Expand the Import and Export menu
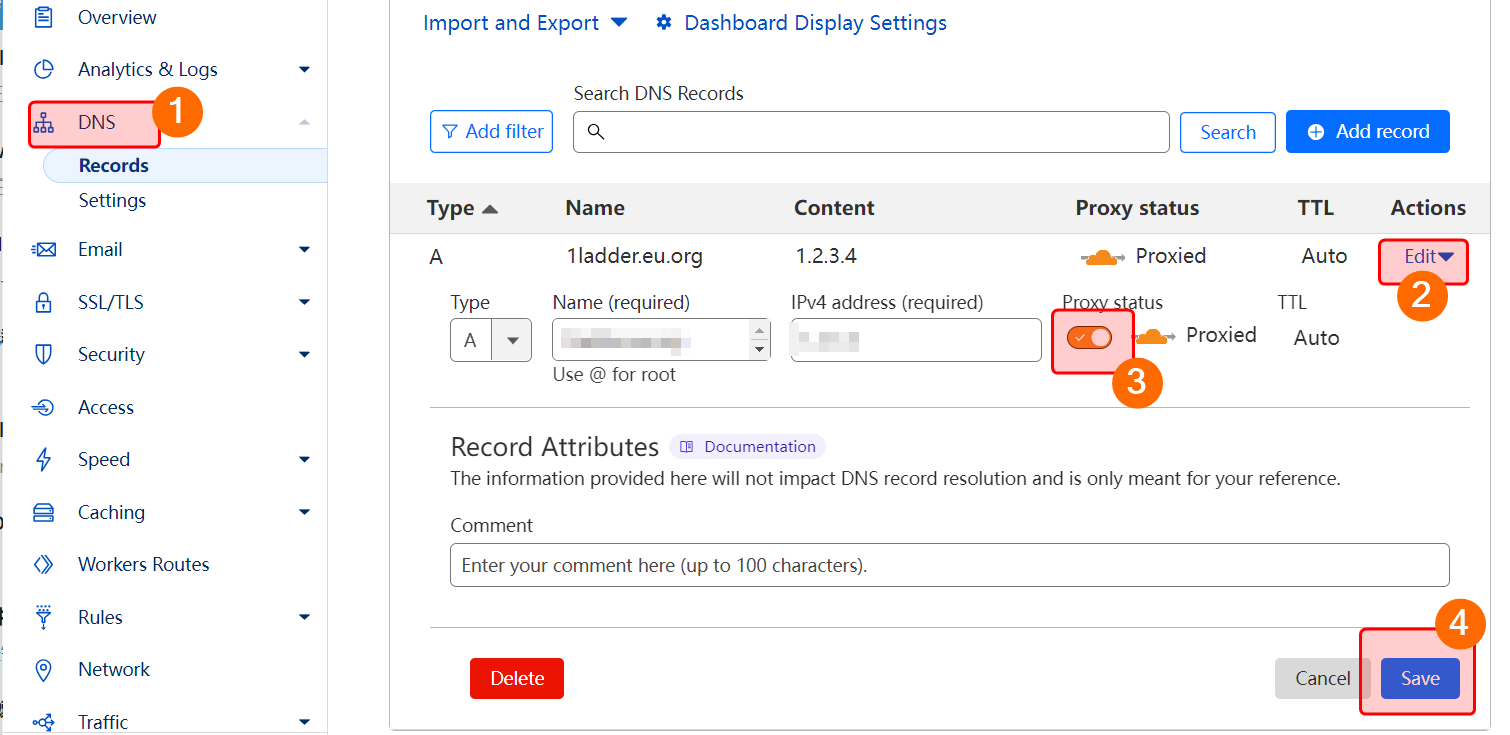Screen dimensions: 1510x735 click(x=525, y=22)
